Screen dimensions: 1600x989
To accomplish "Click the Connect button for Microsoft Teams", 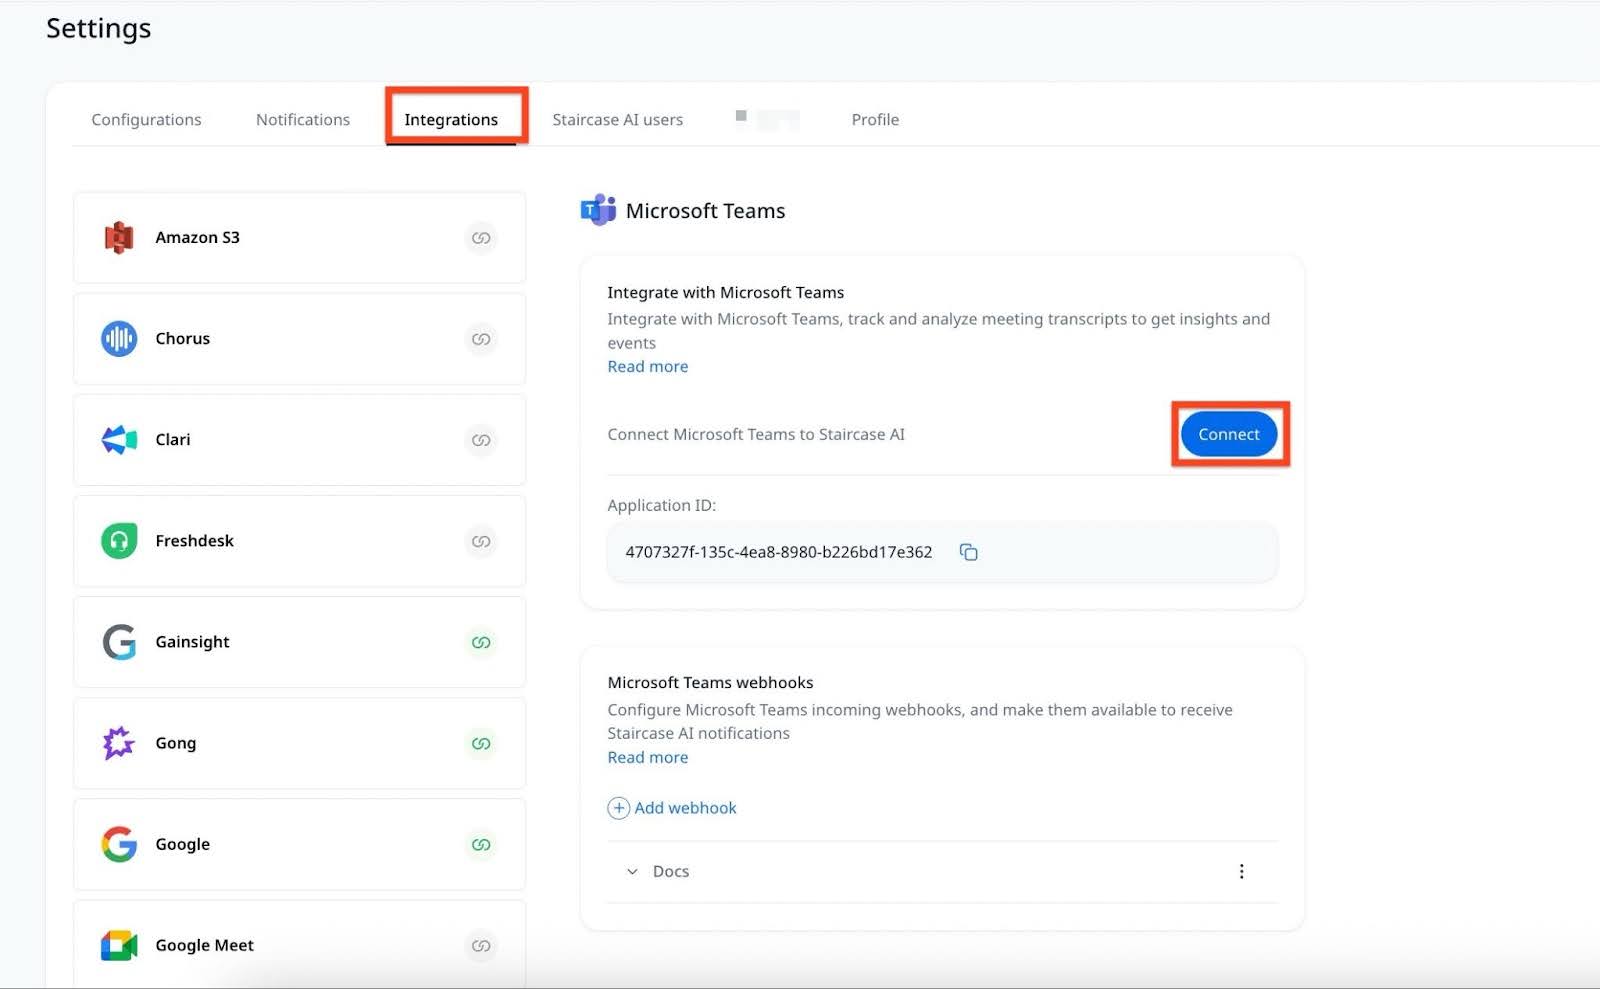I will point(1228,434).
